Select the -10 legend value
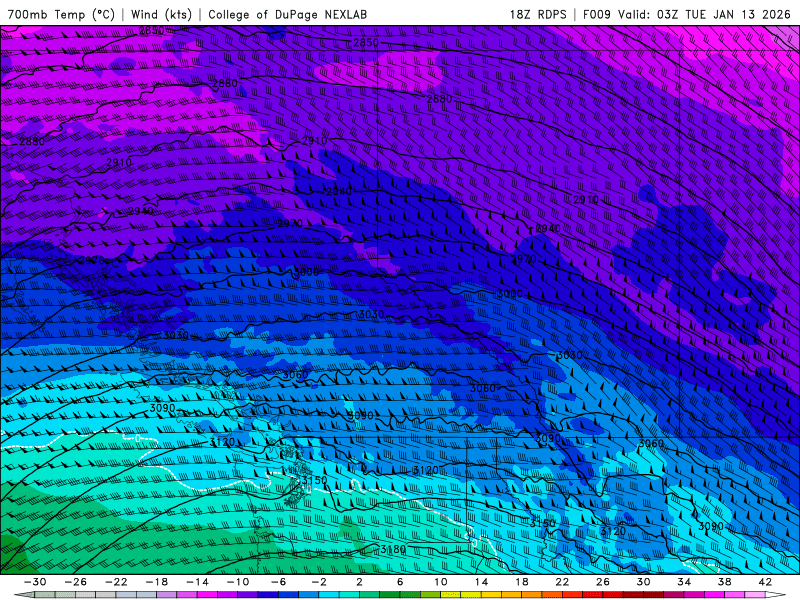Image resolution: width=800 pixels, height=600 pixels. pos(238,582)
